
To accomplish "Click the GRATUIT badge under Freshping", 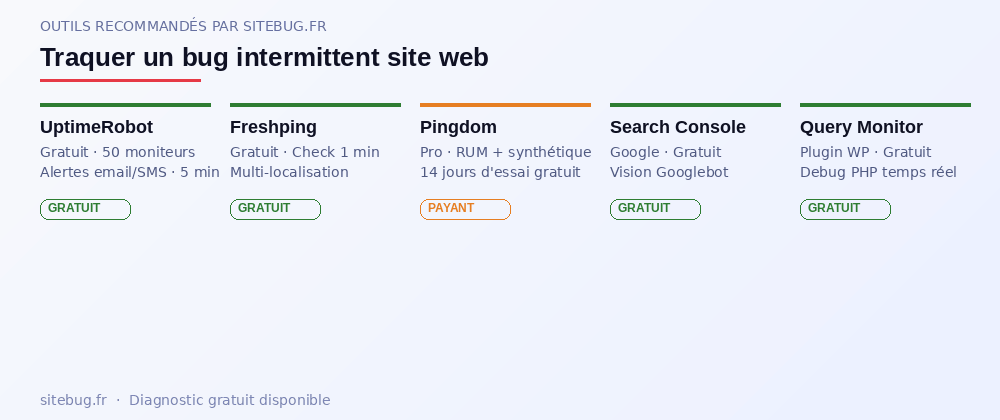I will coord(275,209).
